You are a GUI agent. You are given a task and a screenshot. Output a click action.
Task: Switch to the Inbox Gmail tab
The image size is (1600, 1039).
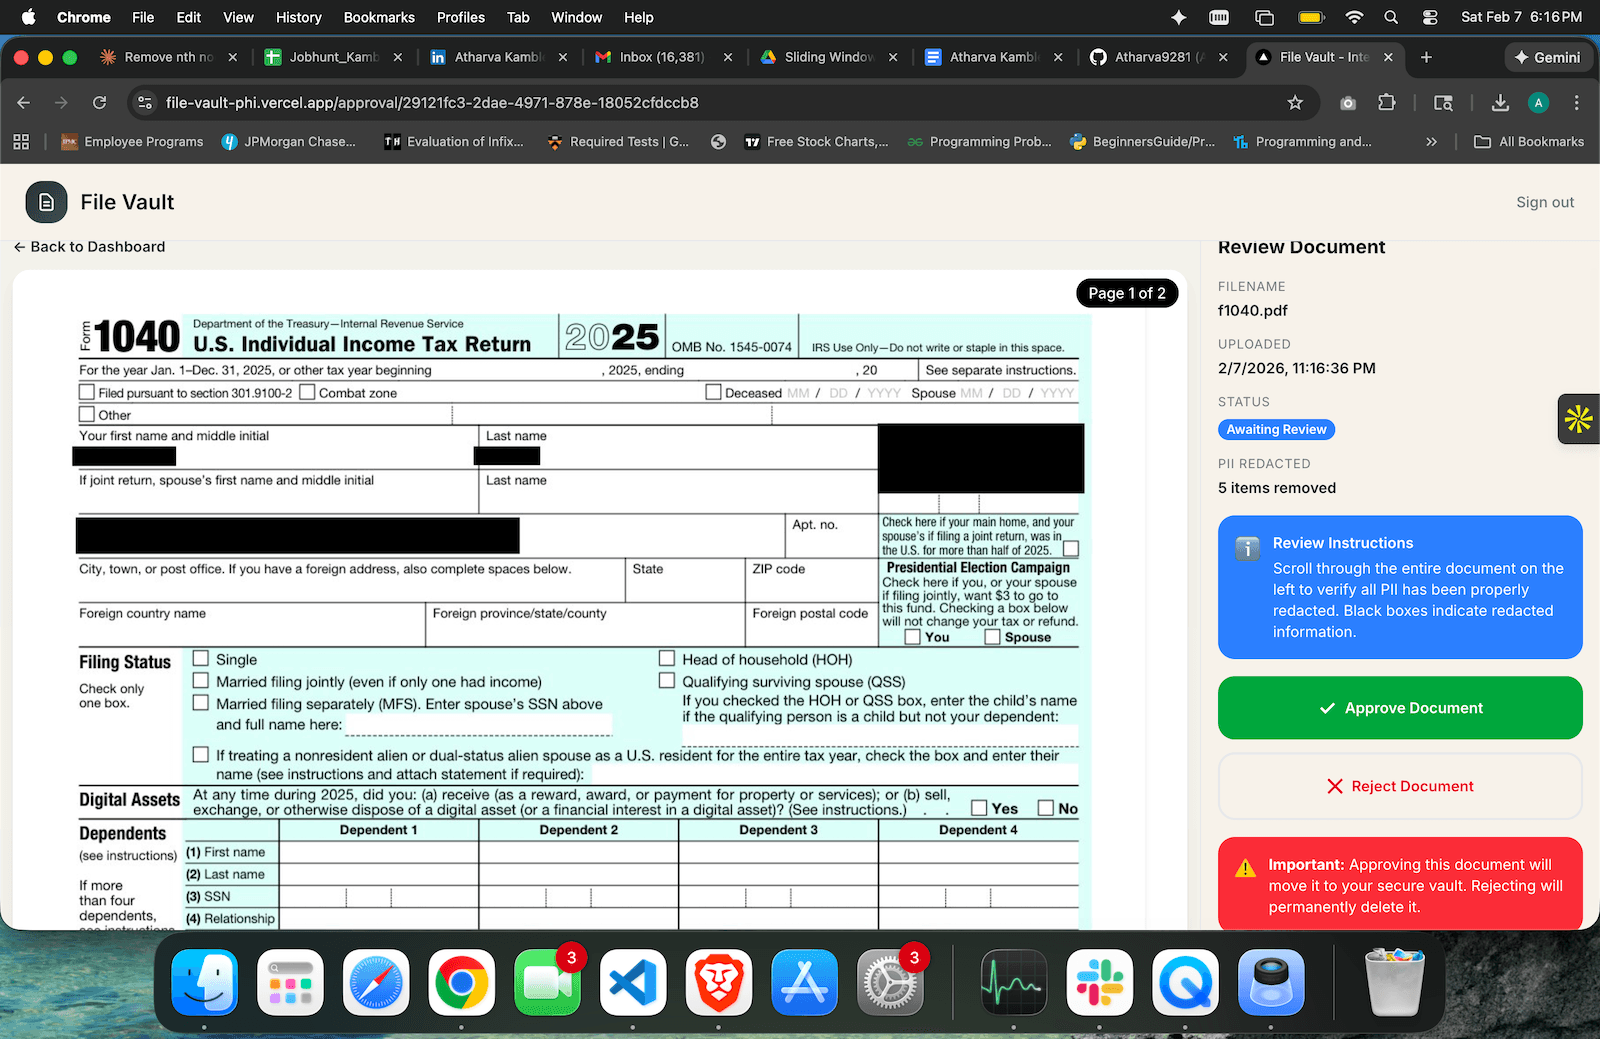point(660,57)
